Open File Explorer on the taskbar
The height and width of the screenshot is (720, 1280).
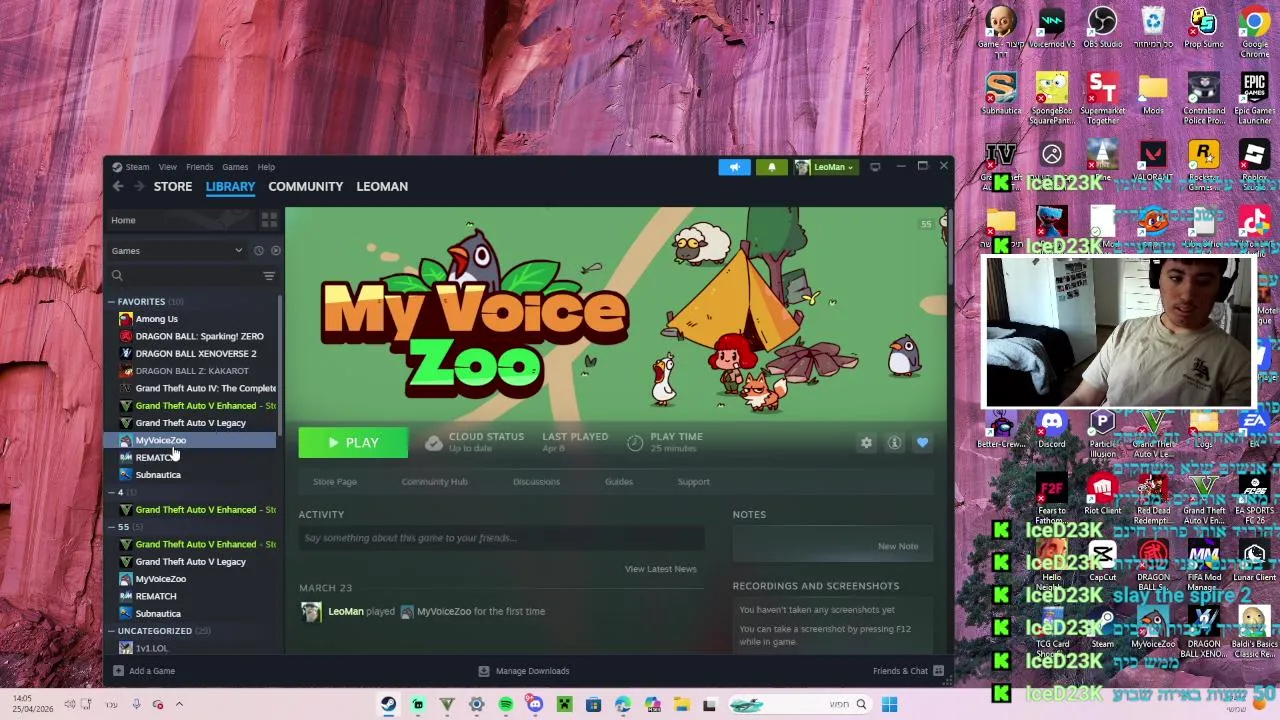681,705
